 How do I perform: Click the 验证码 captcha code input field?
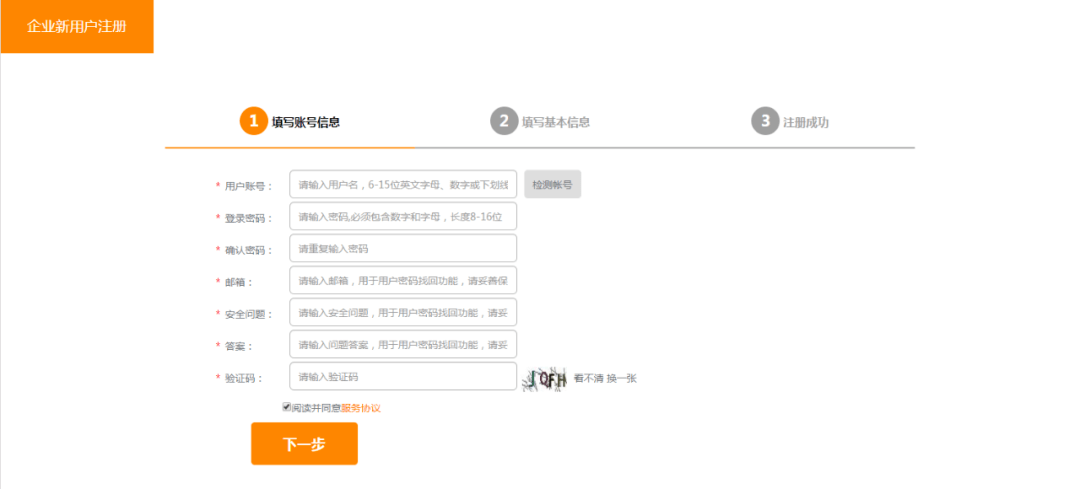pyautogui.click(x=403, y=377)
